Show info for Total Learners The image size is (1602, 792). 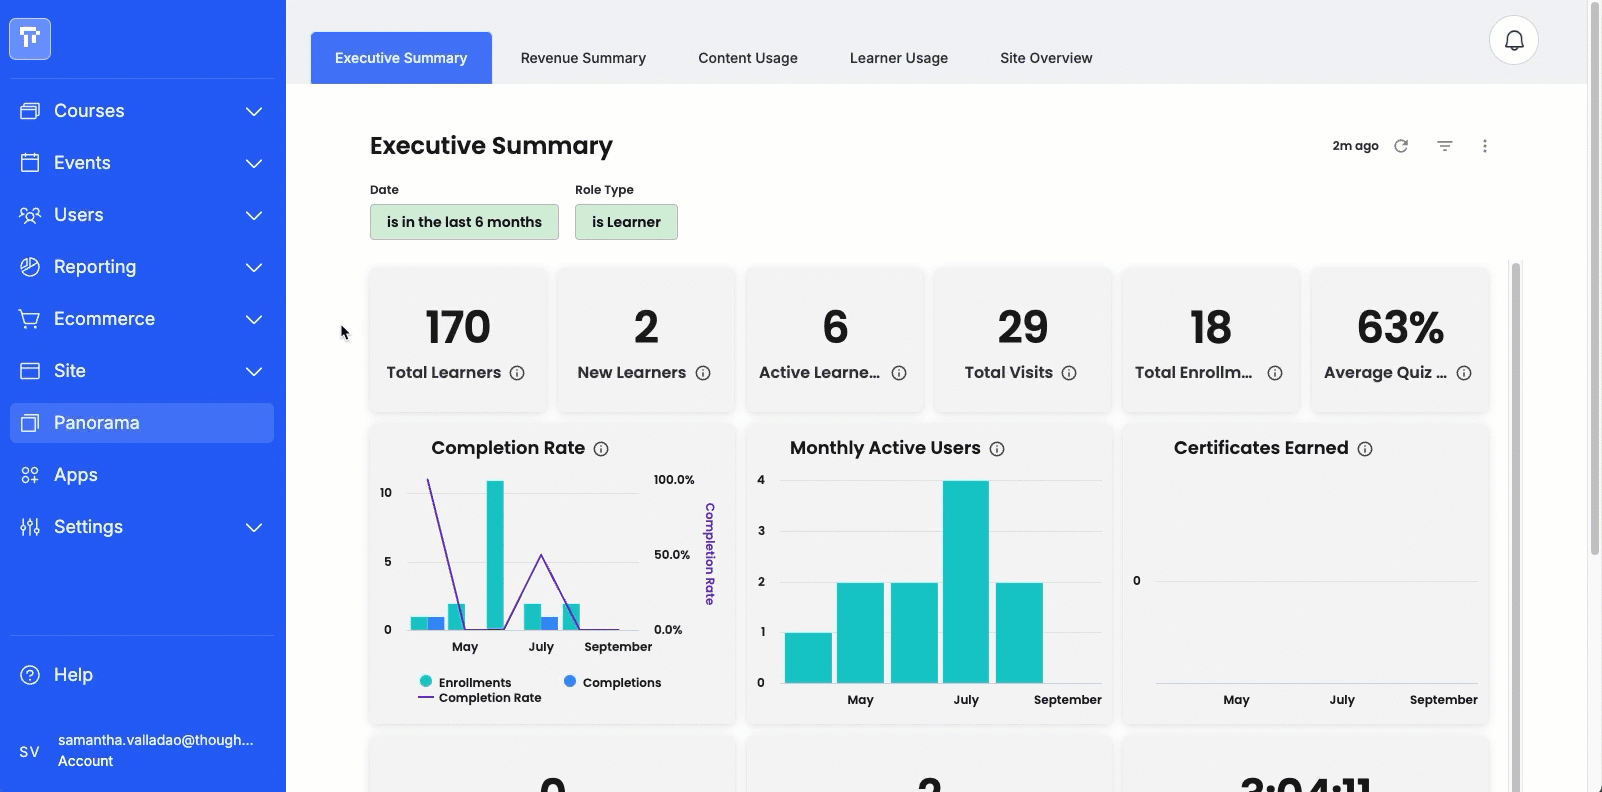point(517,373)
